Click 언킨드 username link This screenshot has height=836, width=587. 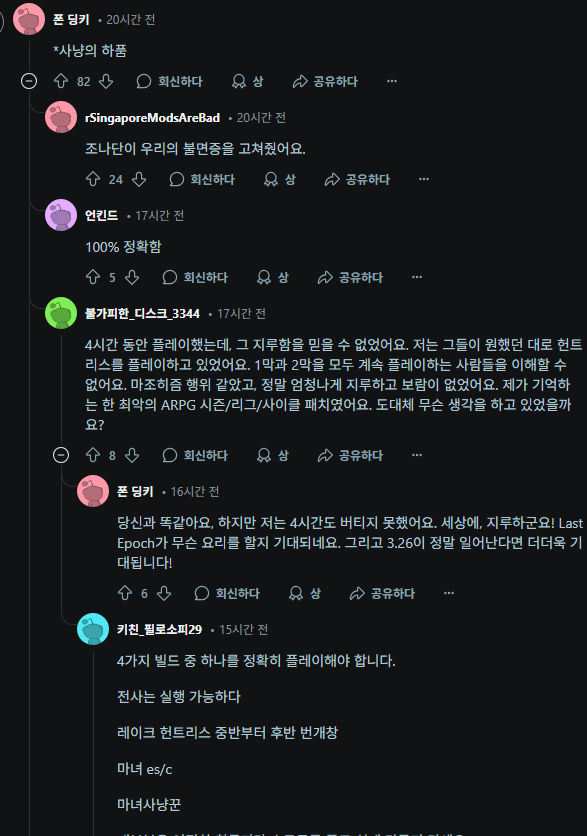pyautogui.click(x=101, y=215)
